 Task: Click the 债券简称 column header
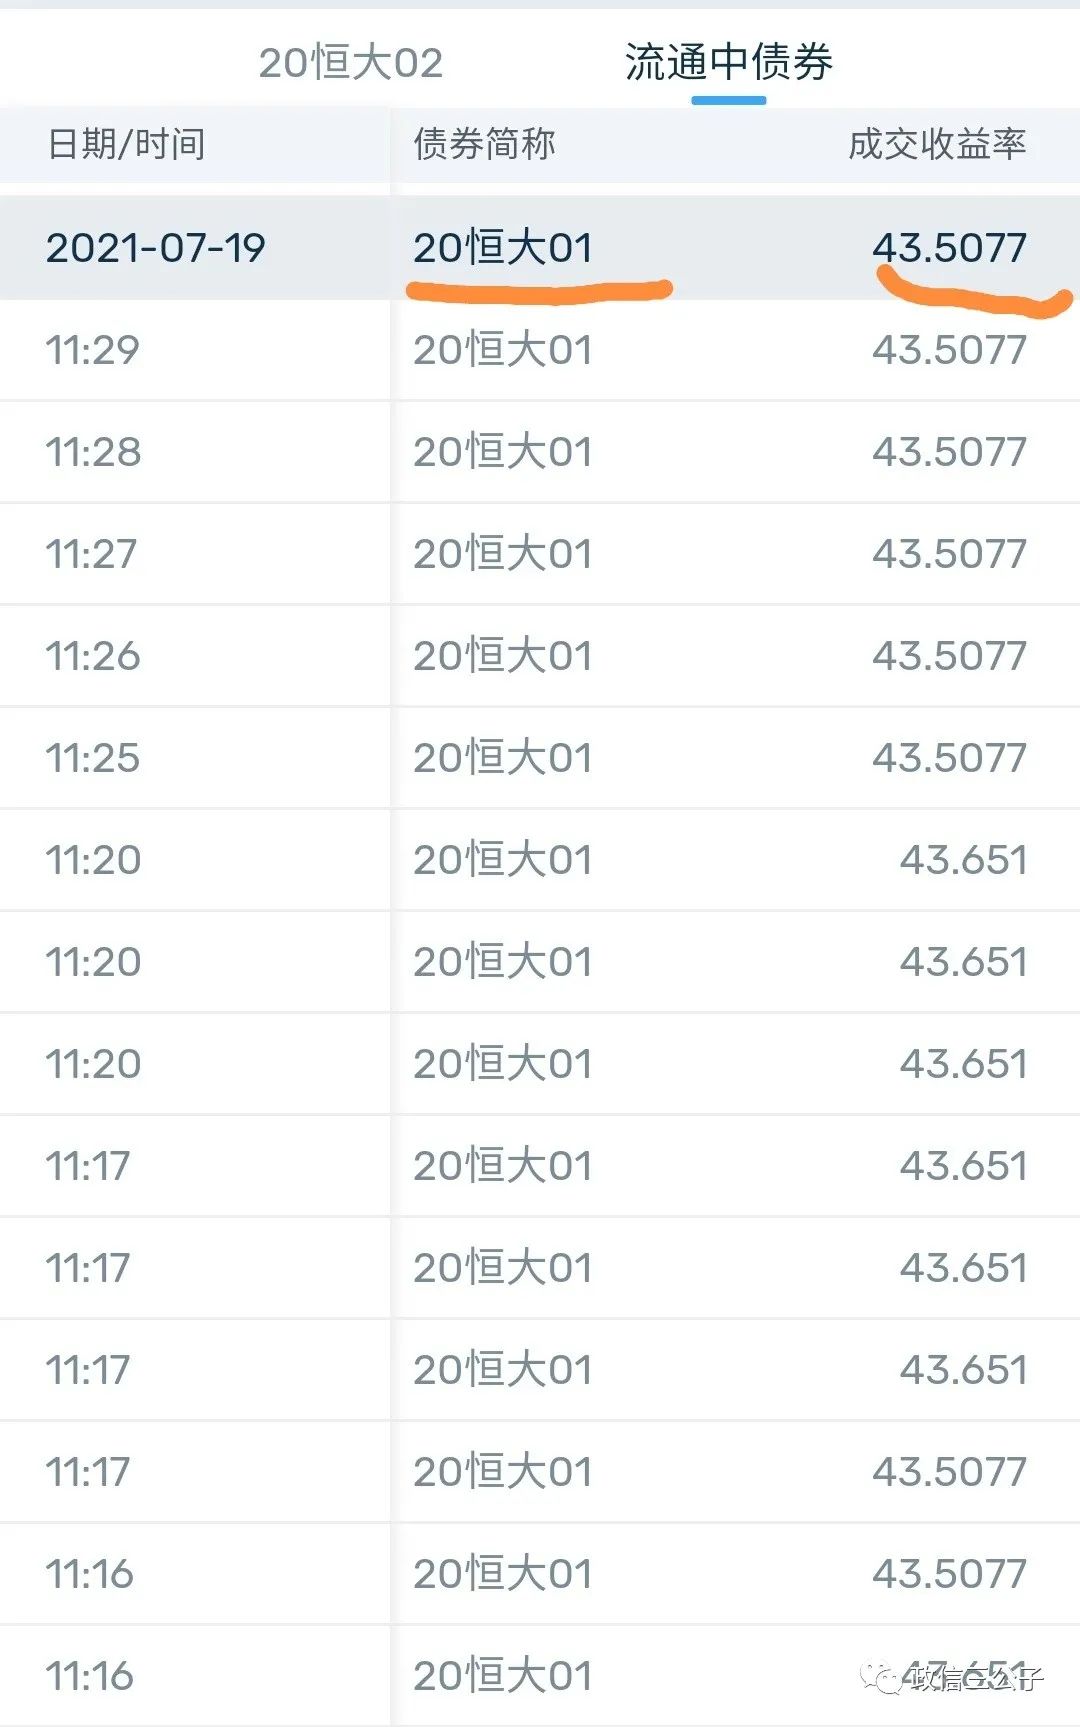click(484, 144)
